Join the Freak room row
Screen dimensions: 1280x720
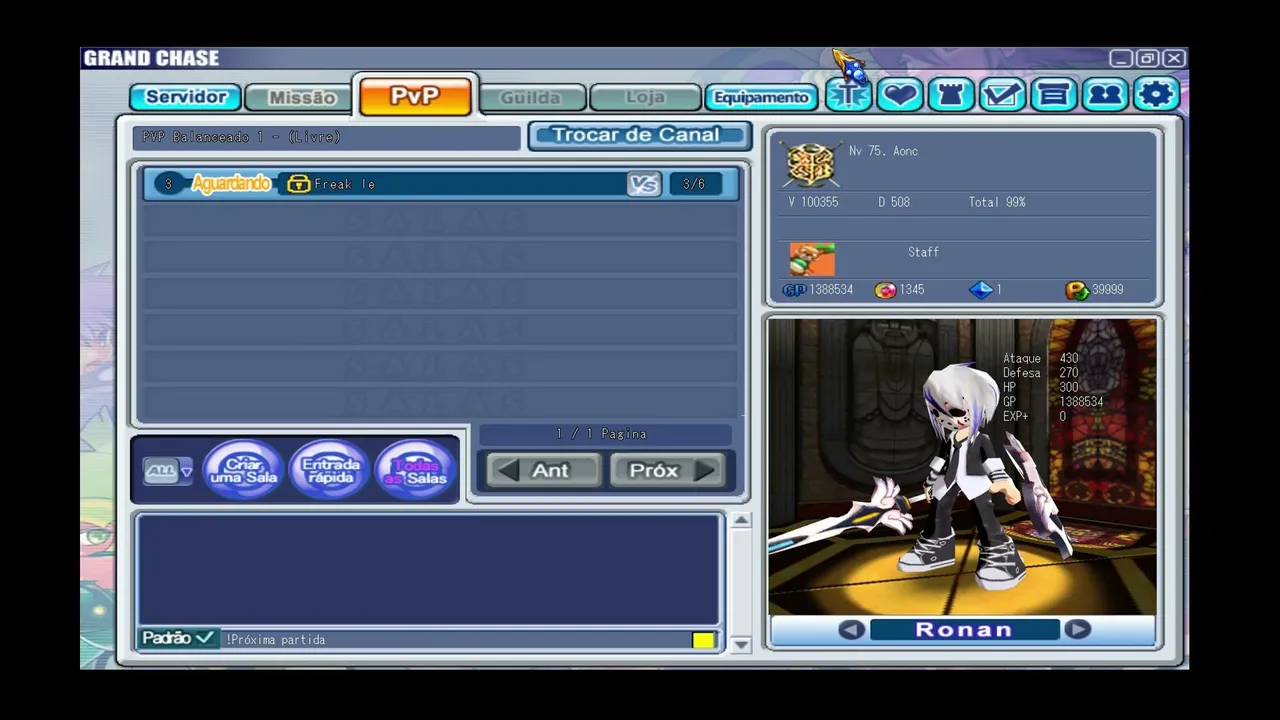(440, 184)
